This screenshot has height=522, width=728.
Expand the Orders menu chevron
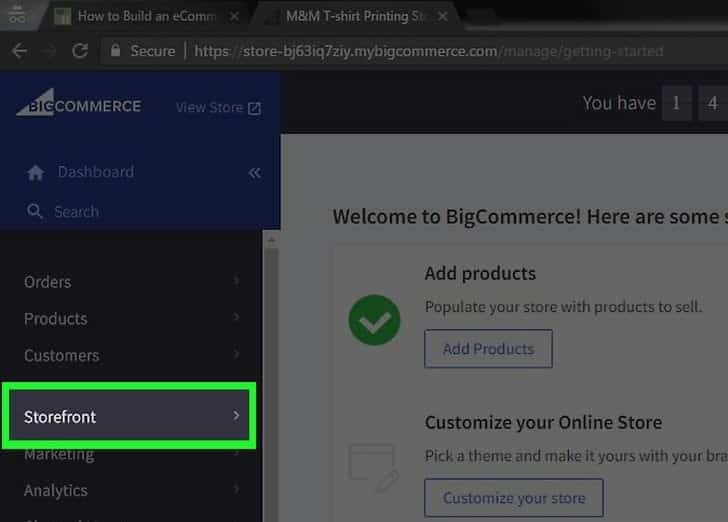(x=237, y=280)
